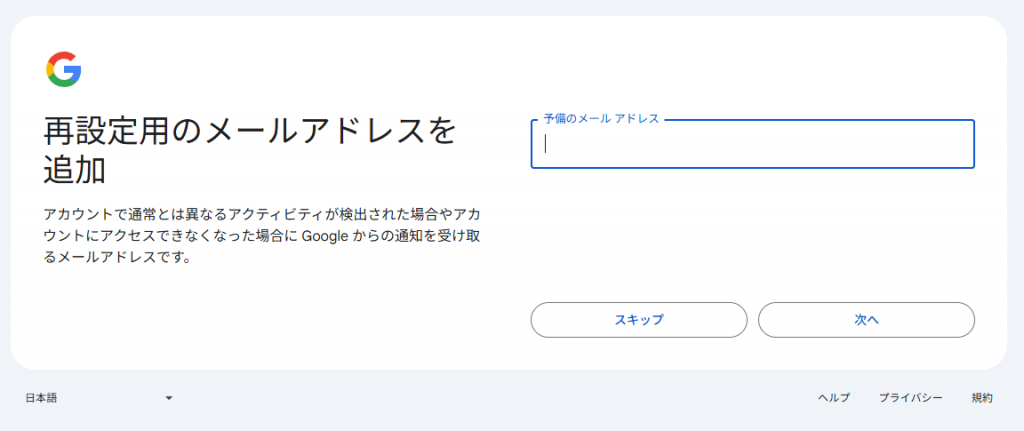Open the ヘルプ link
The height and width of the screenshot is (431, 1024).
point(834,398)
